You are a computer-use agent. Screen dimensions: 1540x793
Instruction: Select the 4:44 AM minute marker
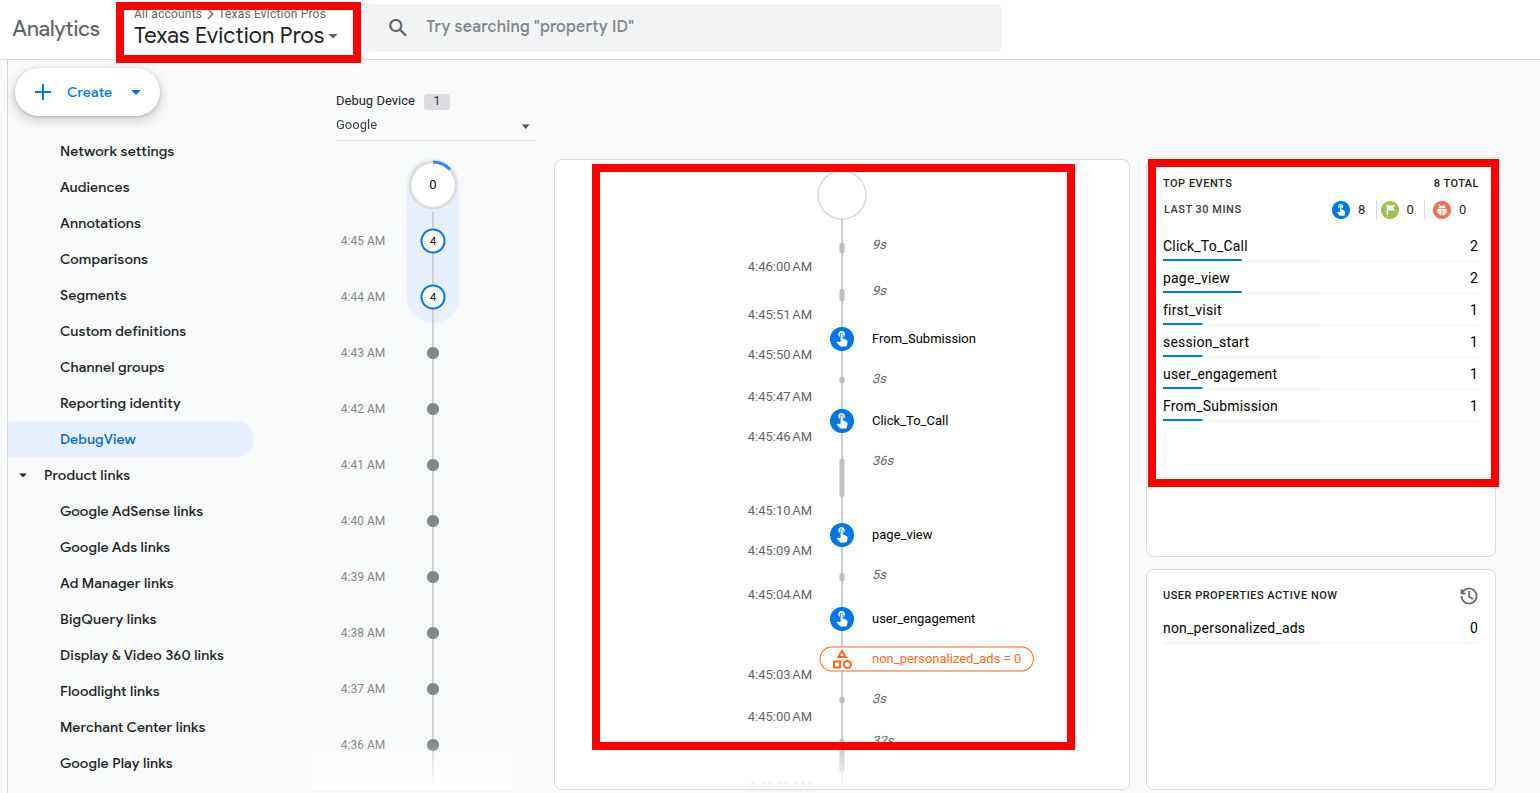pyautogui.click(x=433, y=297)
